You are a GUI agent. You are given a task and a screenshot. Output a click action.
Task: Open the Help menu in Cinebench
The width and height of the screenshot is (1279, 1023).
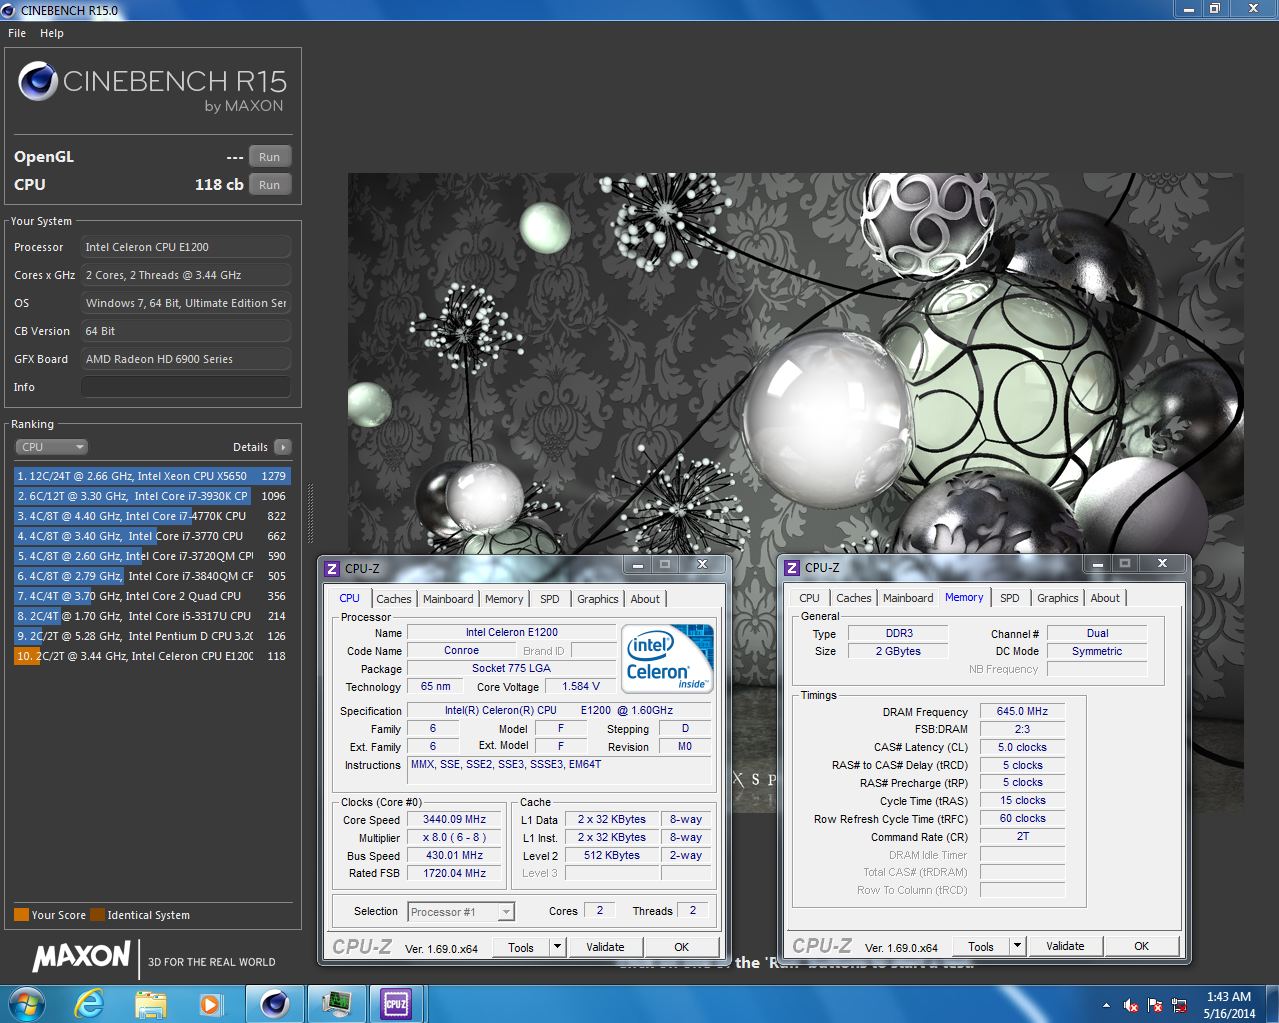point(52,33)
